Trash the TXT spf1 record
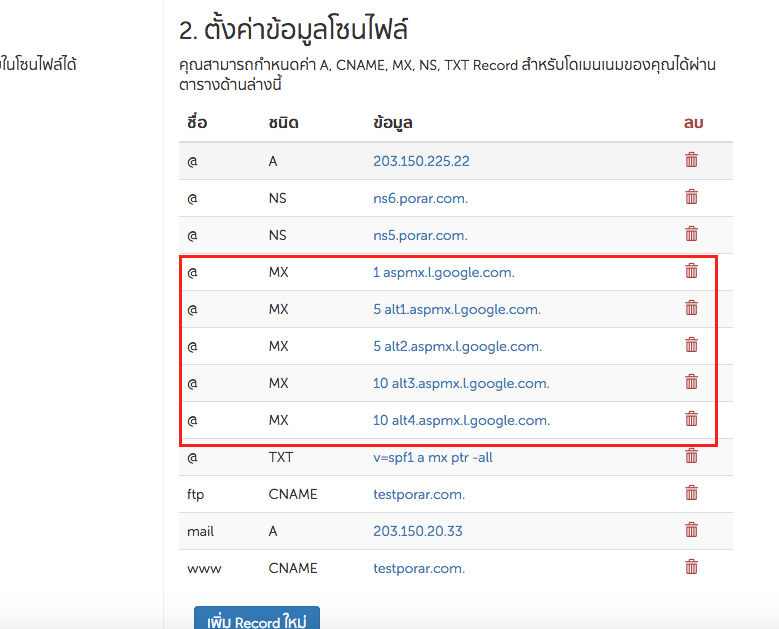Viewport: 779px width, 629px height. point(691,456)
